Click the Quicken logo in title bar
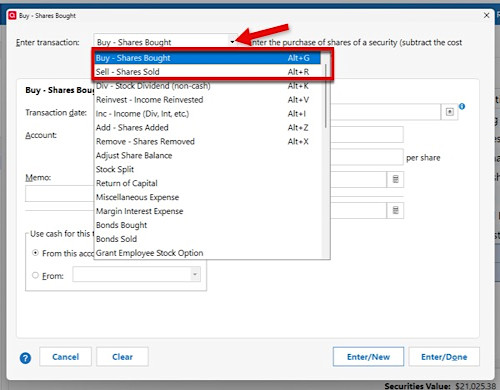Screen dimensions: 500x390 [x=12, y=15]
